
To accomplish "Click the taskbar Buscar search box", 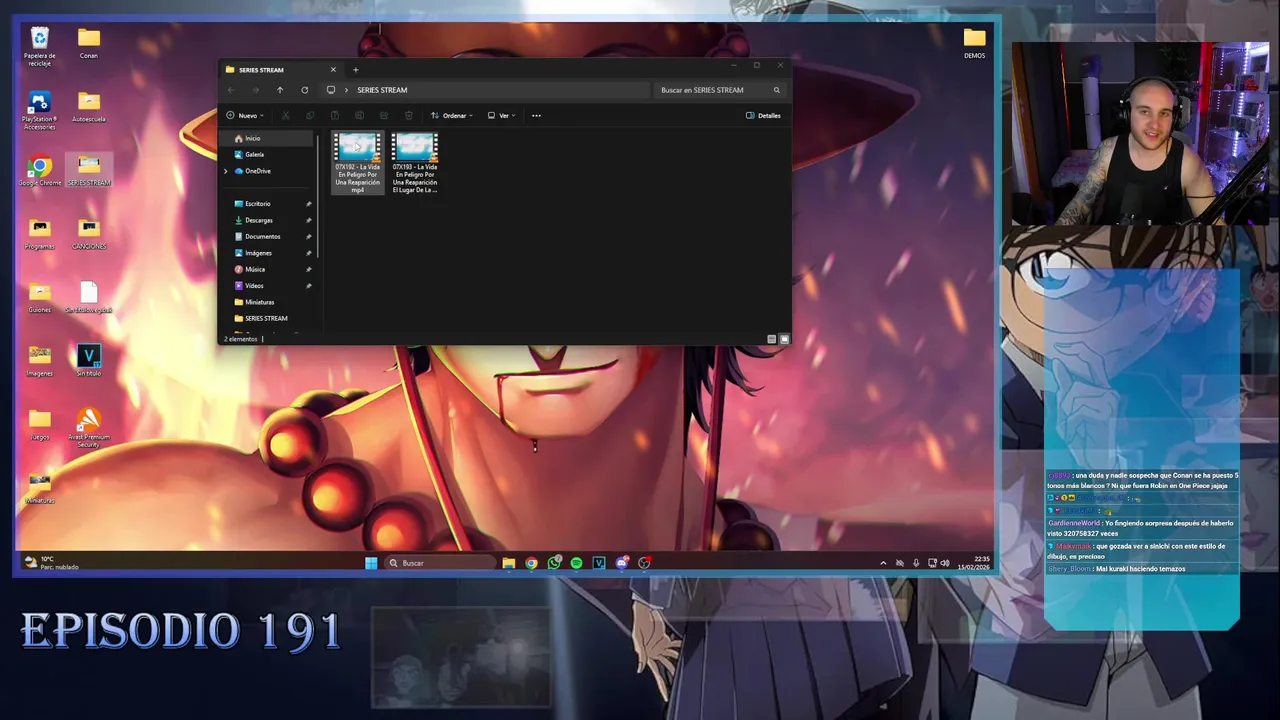I will 440,563.
